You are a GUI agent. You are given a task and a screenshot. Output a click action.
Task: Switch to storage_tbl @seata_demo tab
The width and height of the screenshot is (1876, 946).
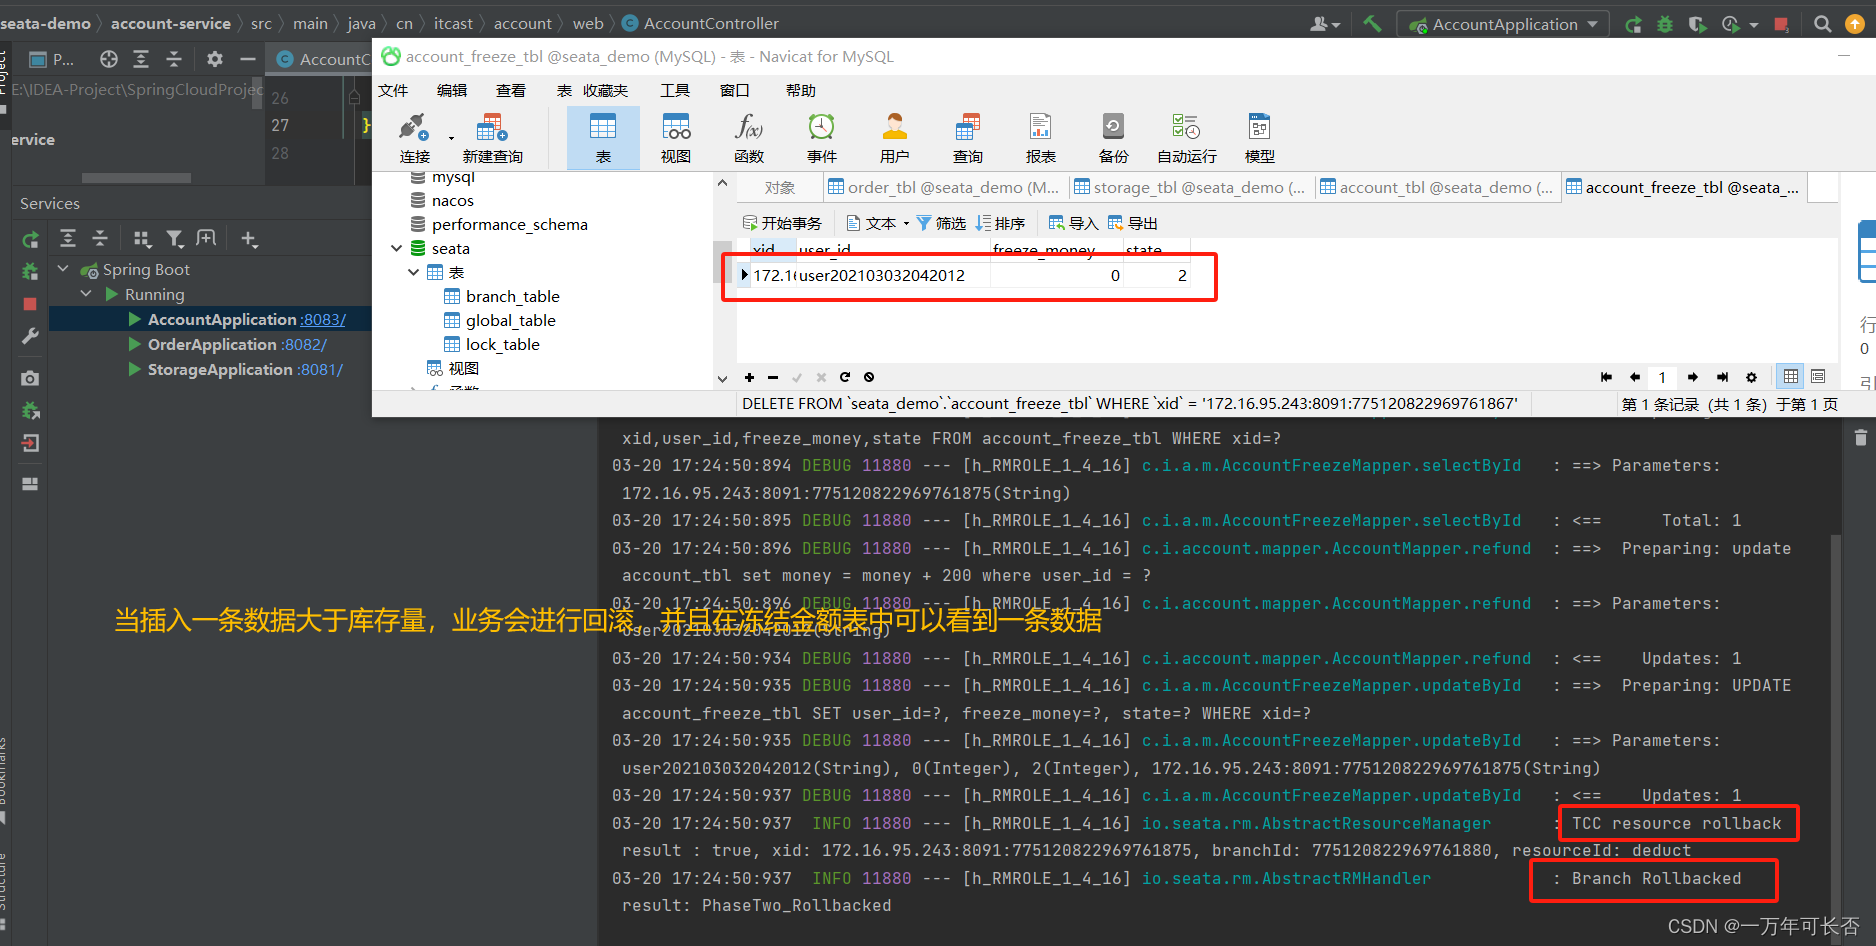coord(1190,187)
